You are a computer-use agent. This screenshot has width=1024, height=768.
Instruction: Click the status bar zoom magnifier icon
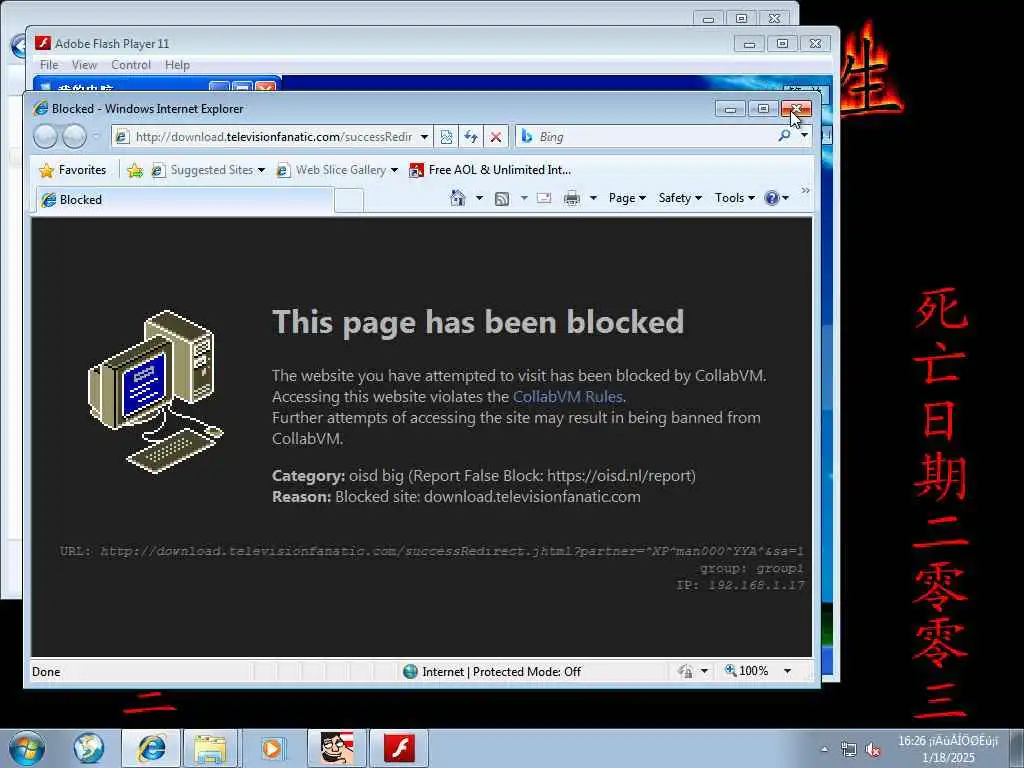point(730,670)
